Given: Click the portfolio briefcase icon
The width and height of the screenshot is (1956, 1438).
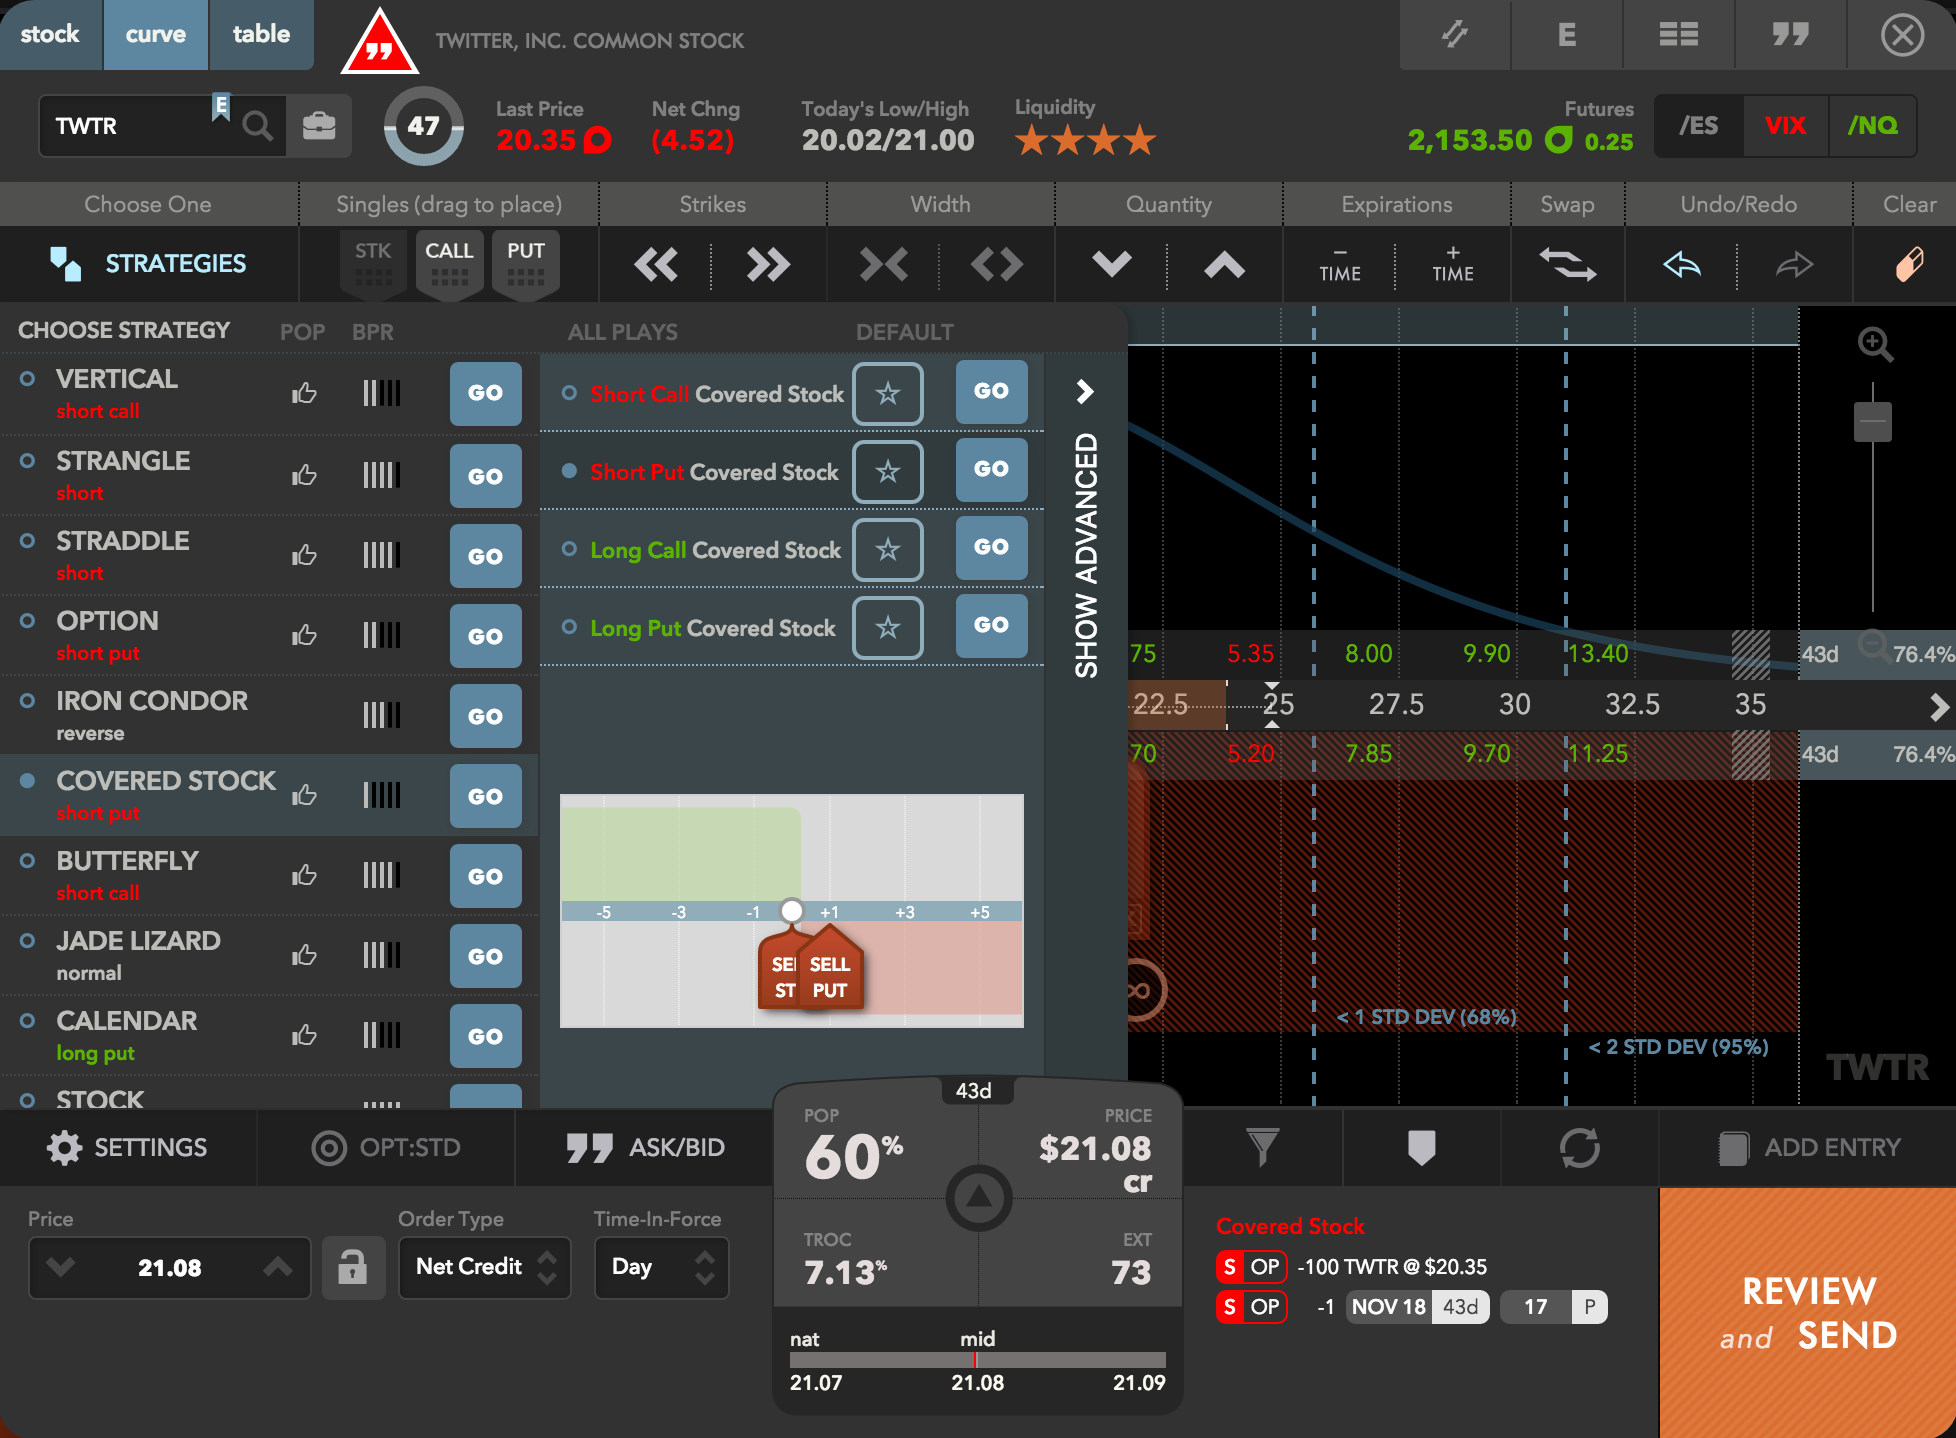Looking at the screenshot, I should click(x=319, y=126).
